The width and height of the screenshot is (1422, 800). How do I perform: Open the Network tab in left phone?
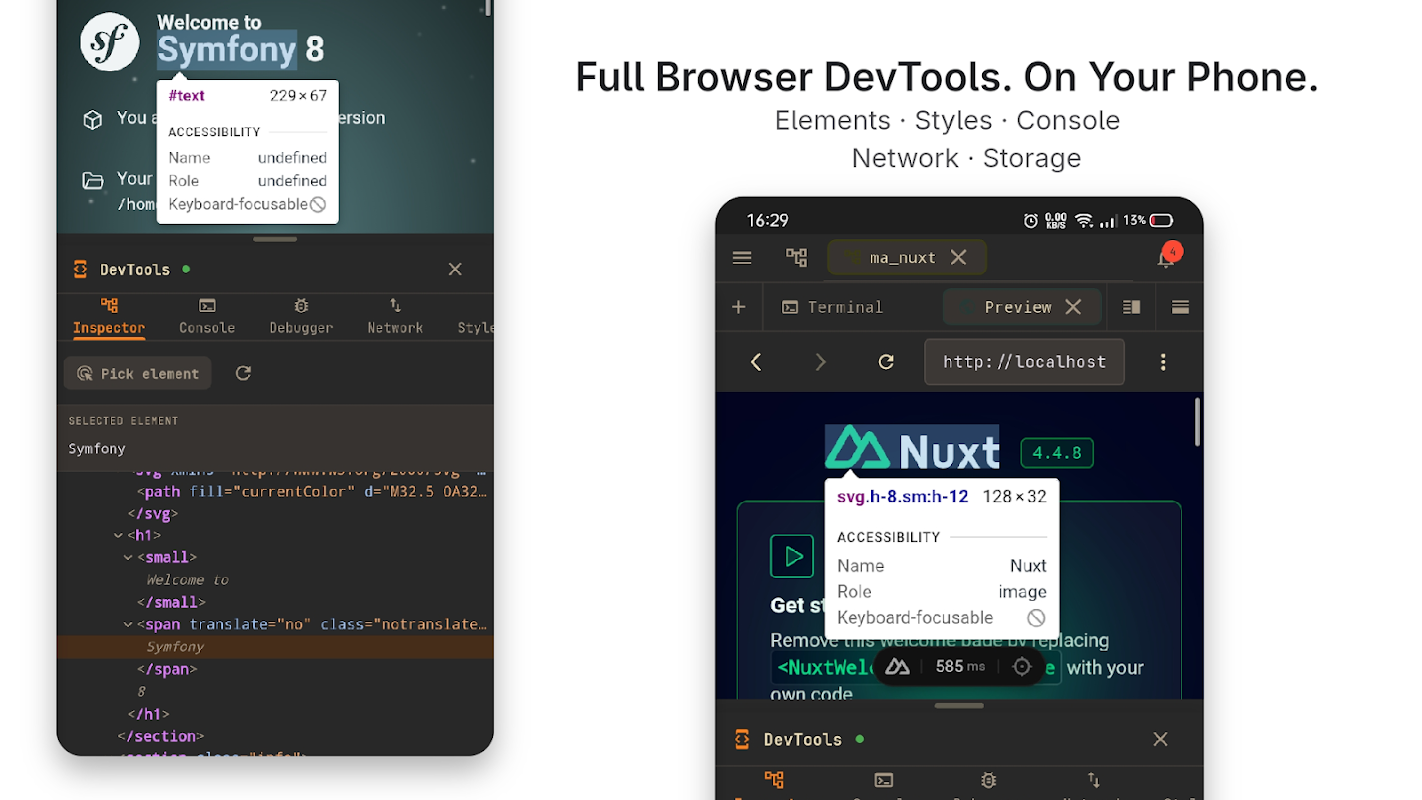pyautogui.click(x=395, y=316)
